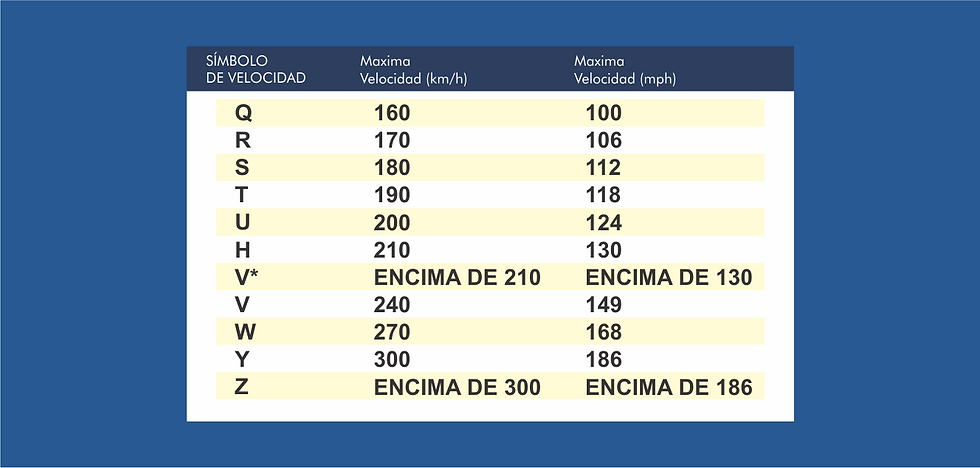
Task: Click the speed symbol letter W
Action: point(245,332)
